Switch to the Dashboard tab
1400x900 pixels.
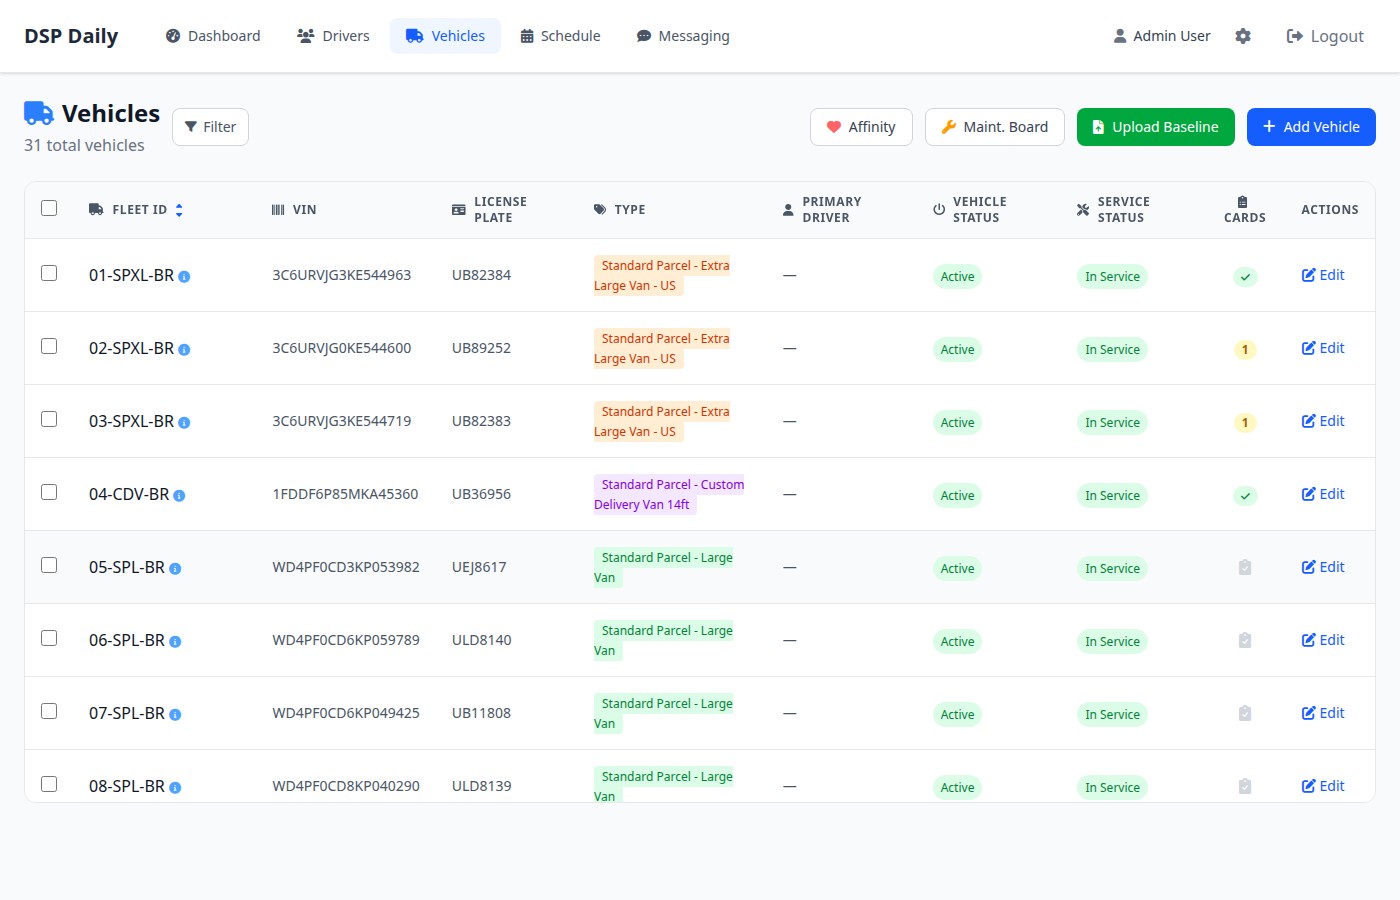212,35
